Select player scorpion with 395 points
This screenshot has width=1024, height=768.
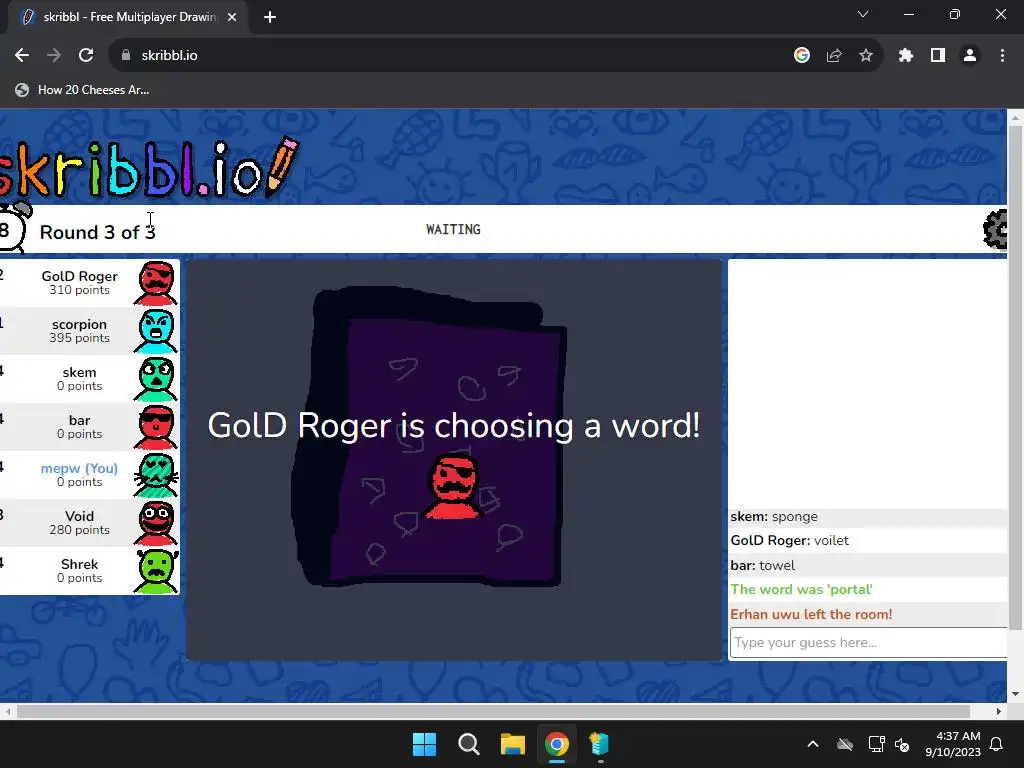click(x=89, y=331)
